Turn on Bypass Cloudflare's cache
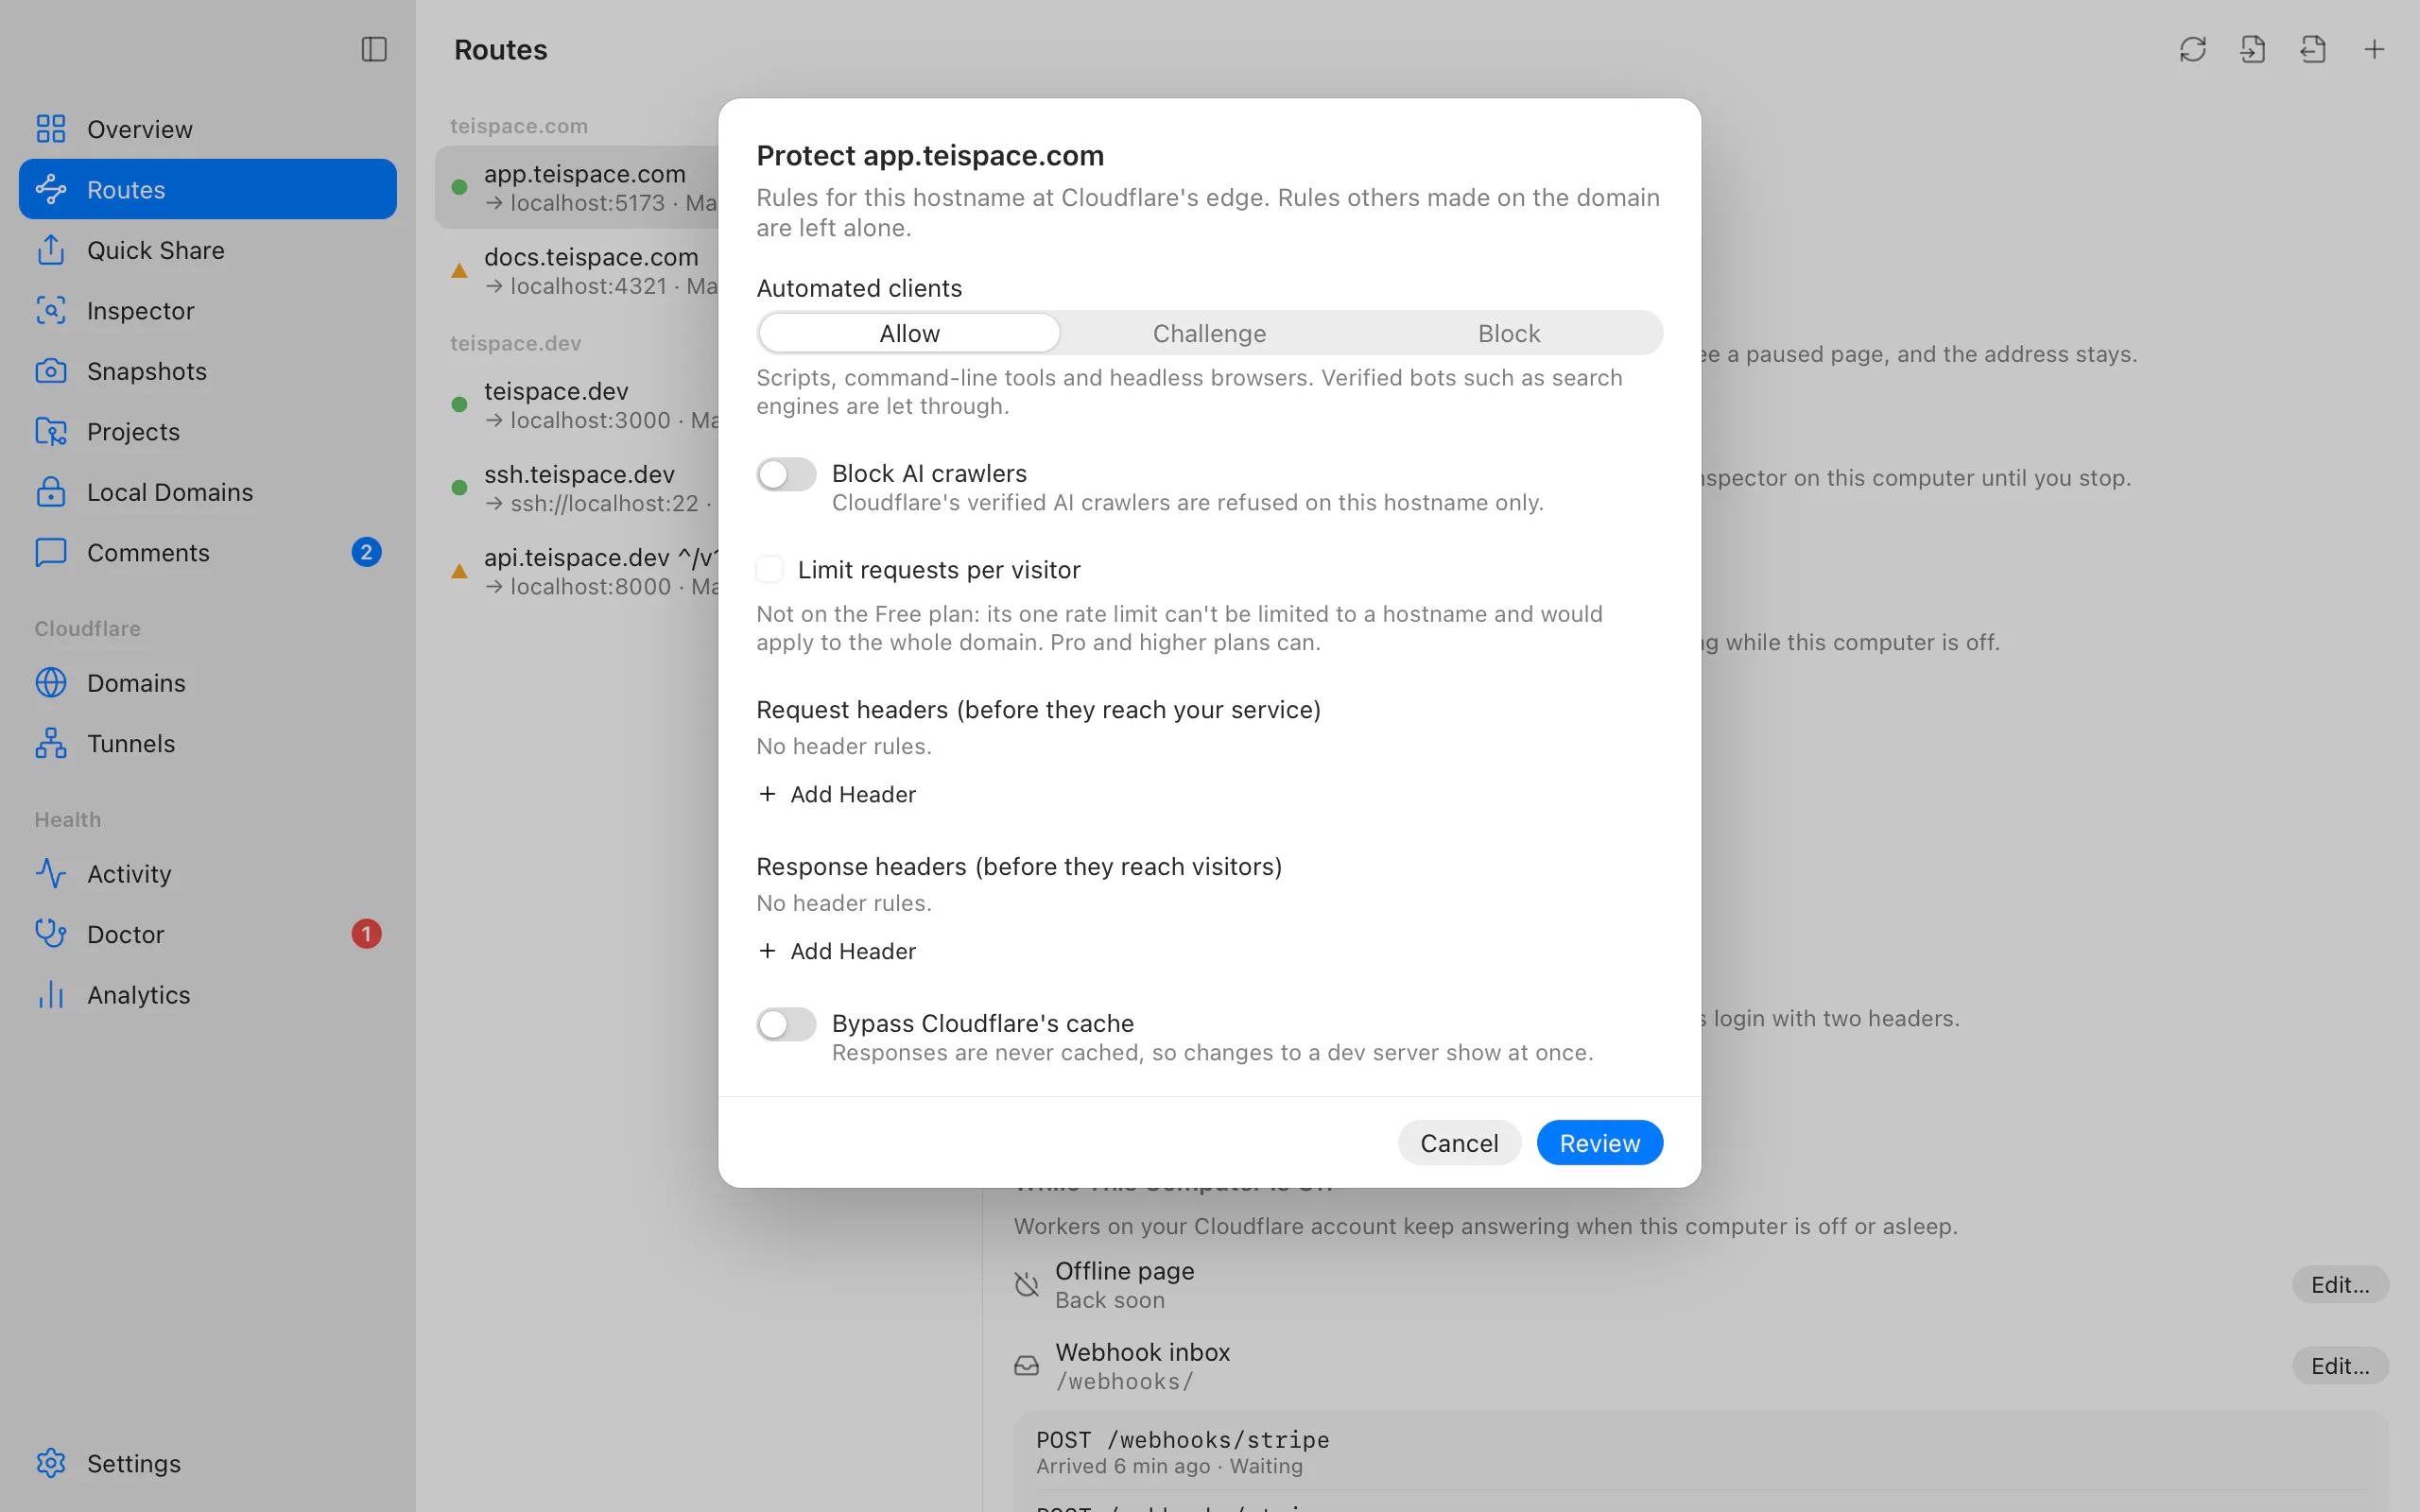The width and height of the screenshot is (2420, 1512). pyautogui.click(x=786, y=1024)
